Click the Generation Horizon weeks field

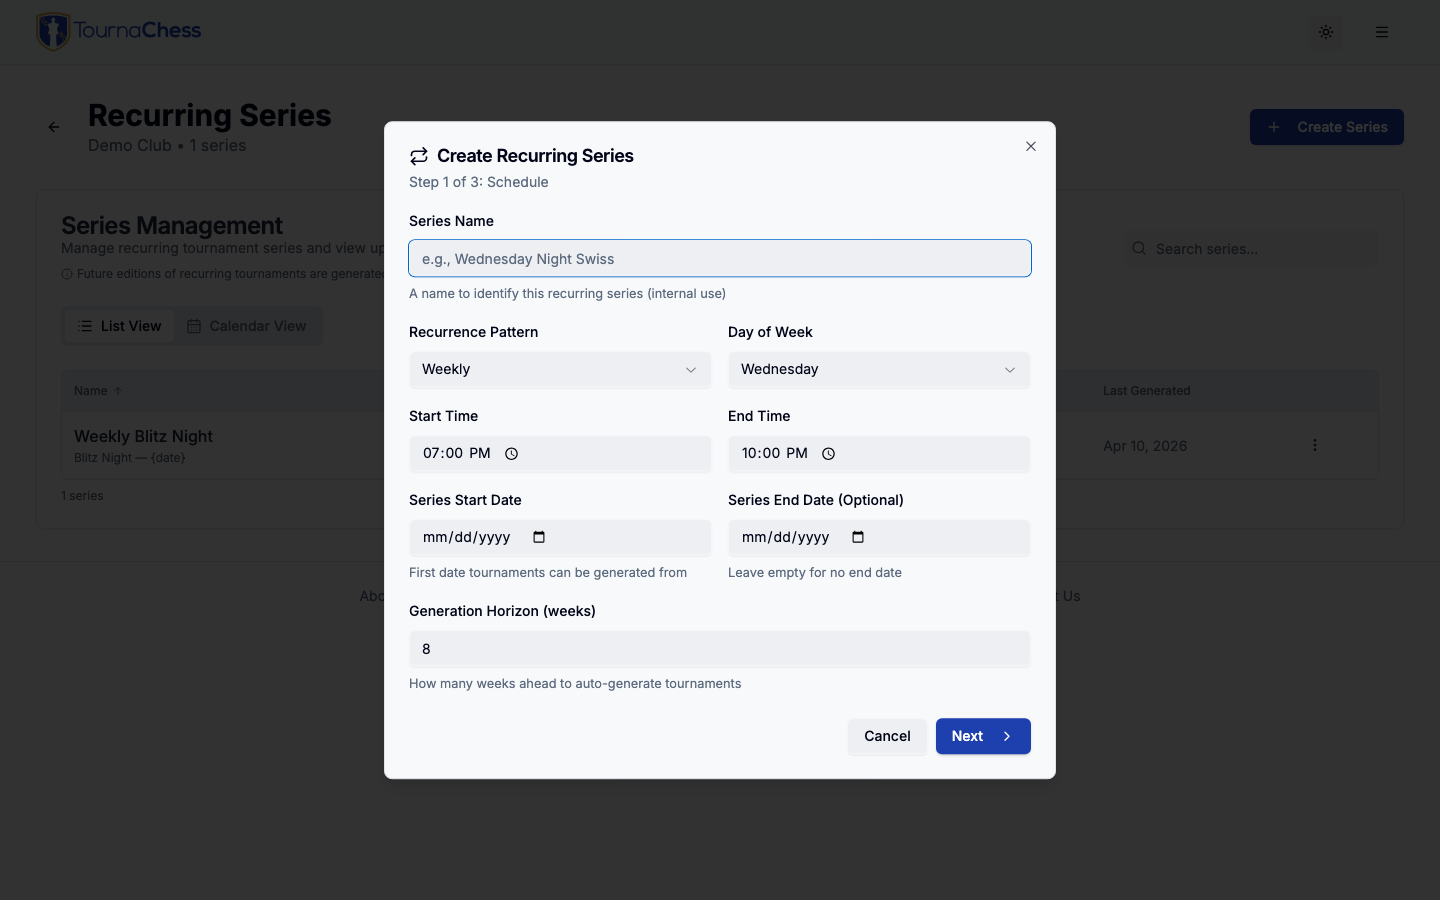coord(719,649)
